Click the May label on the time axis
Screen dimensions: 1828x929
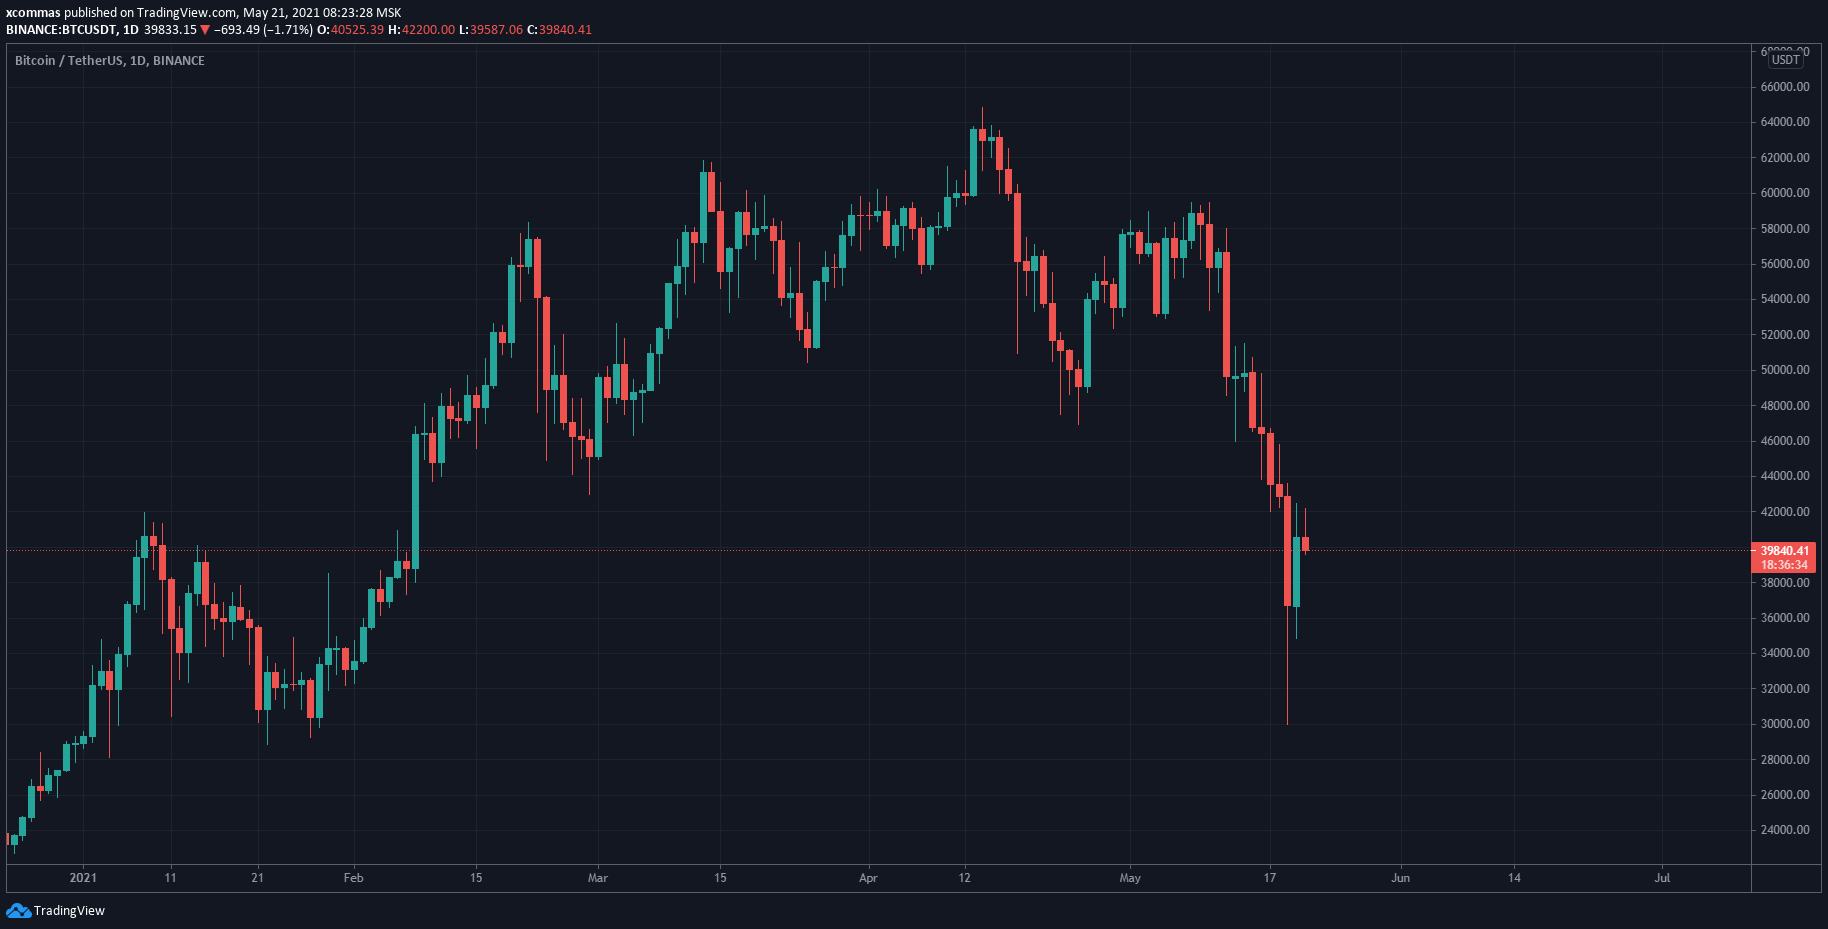pyautogui.click(x=1130, y=878)
